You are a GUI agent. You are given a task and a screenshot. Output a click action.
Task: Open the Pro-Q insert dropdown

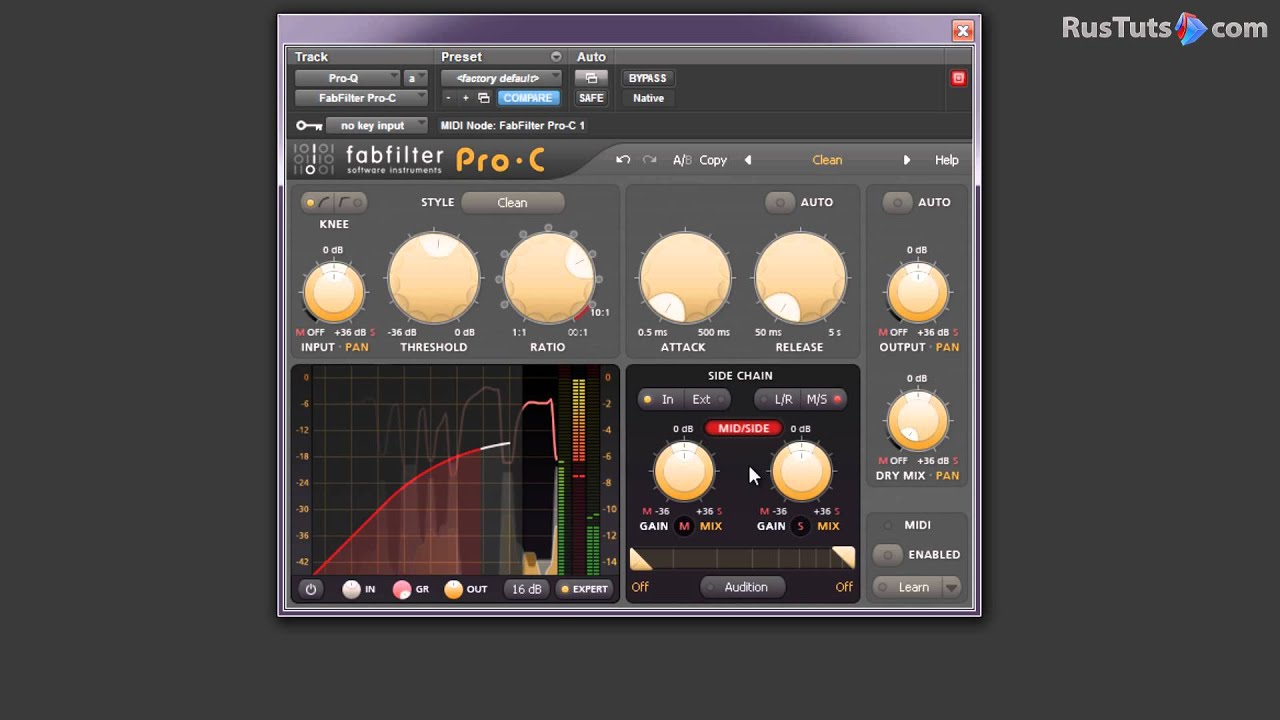[x=347, y=78]
